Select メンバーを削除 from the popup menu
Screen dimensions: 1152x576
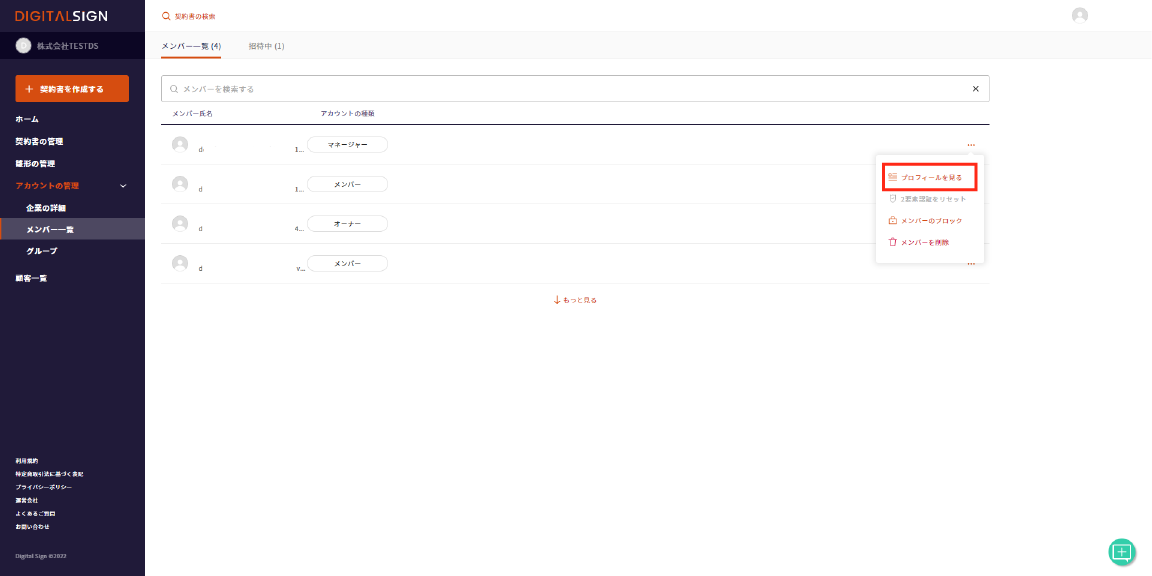click(924, 242)
